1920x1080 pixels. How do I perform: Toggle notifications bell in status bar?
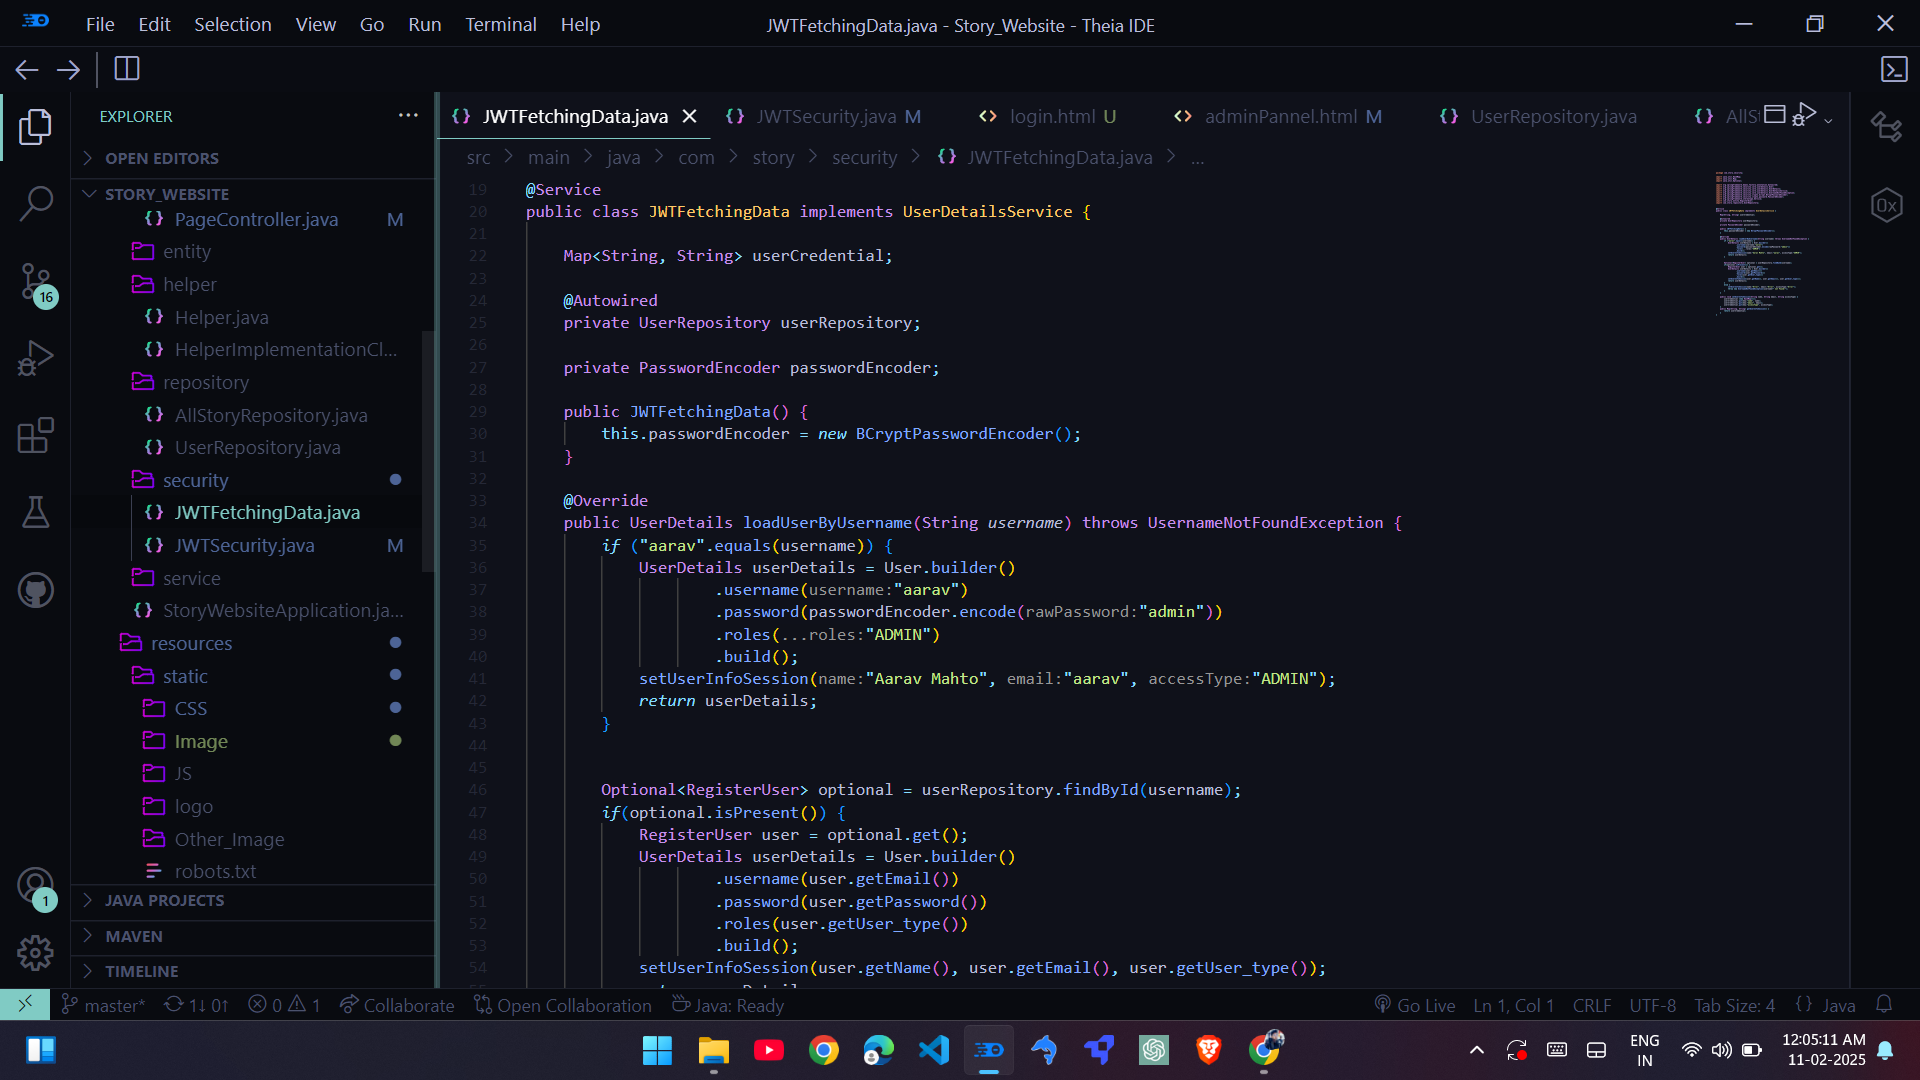click(1884, 1004)
